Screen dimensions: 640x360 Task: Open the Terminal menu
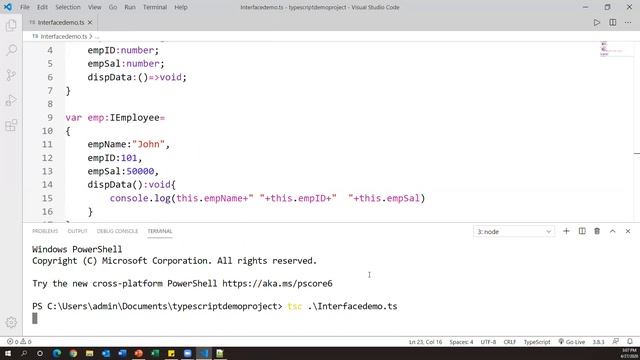click(155, 7)
